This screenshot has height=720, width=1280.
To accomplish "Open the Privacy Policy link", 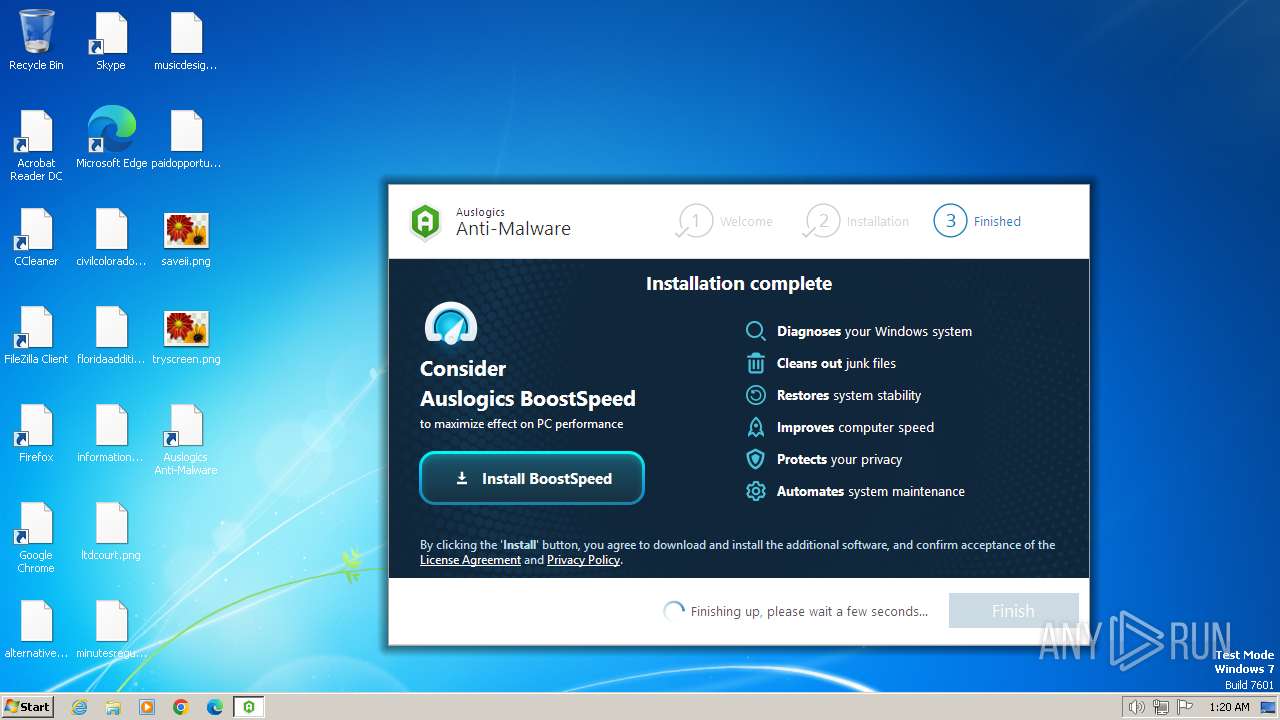I will [x=583, y=560].
